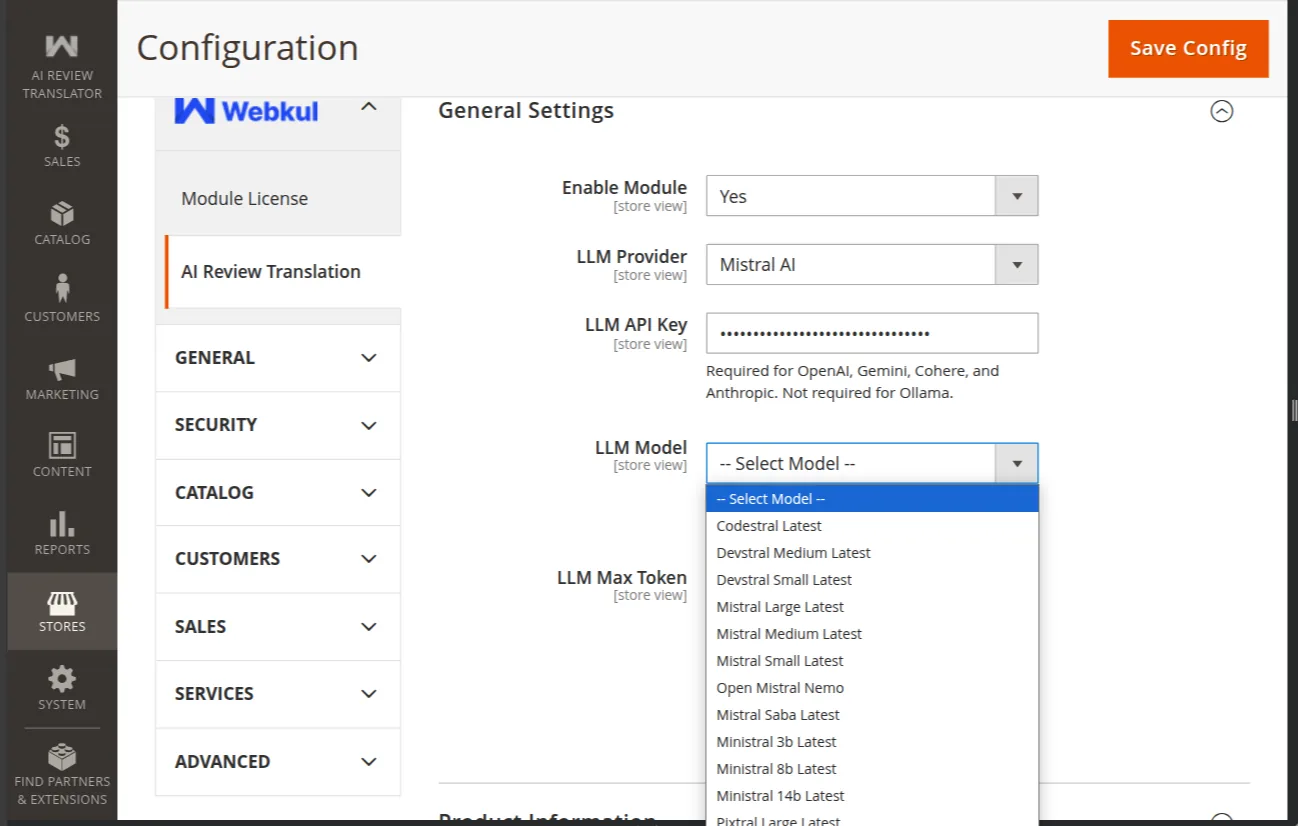Expand the ADVANCED configuration section

pyautogui.click(x=278, y=761)
